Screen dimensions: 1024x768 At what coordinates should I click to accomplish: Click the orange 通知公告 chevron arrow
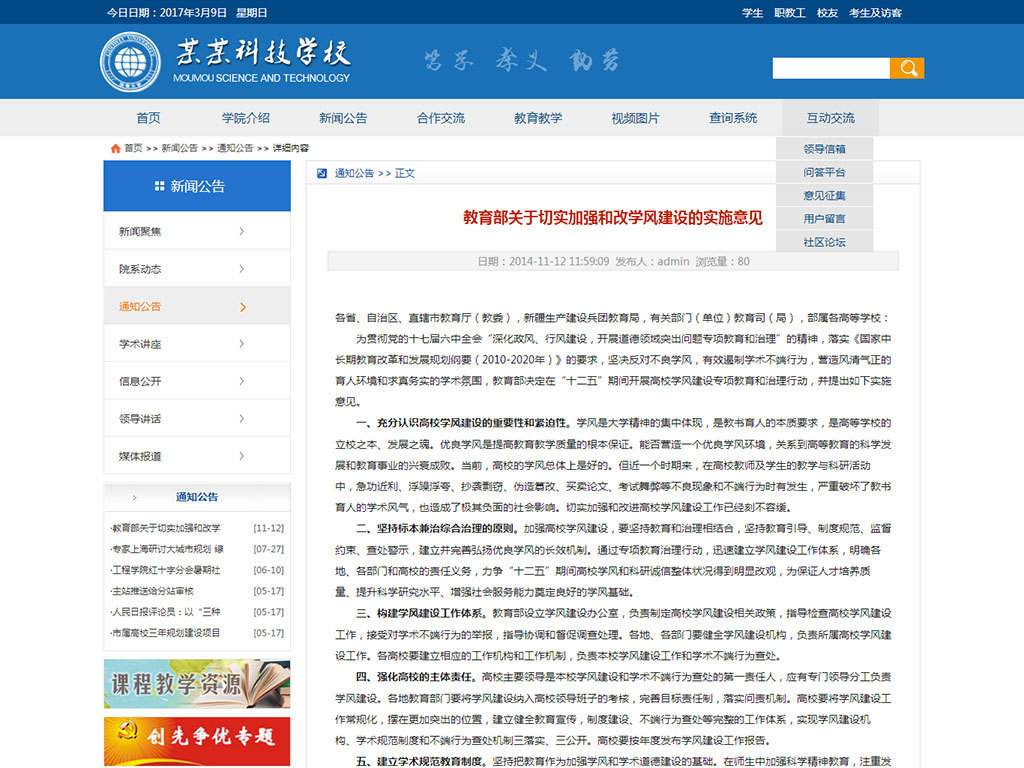(x=243, y=307)
